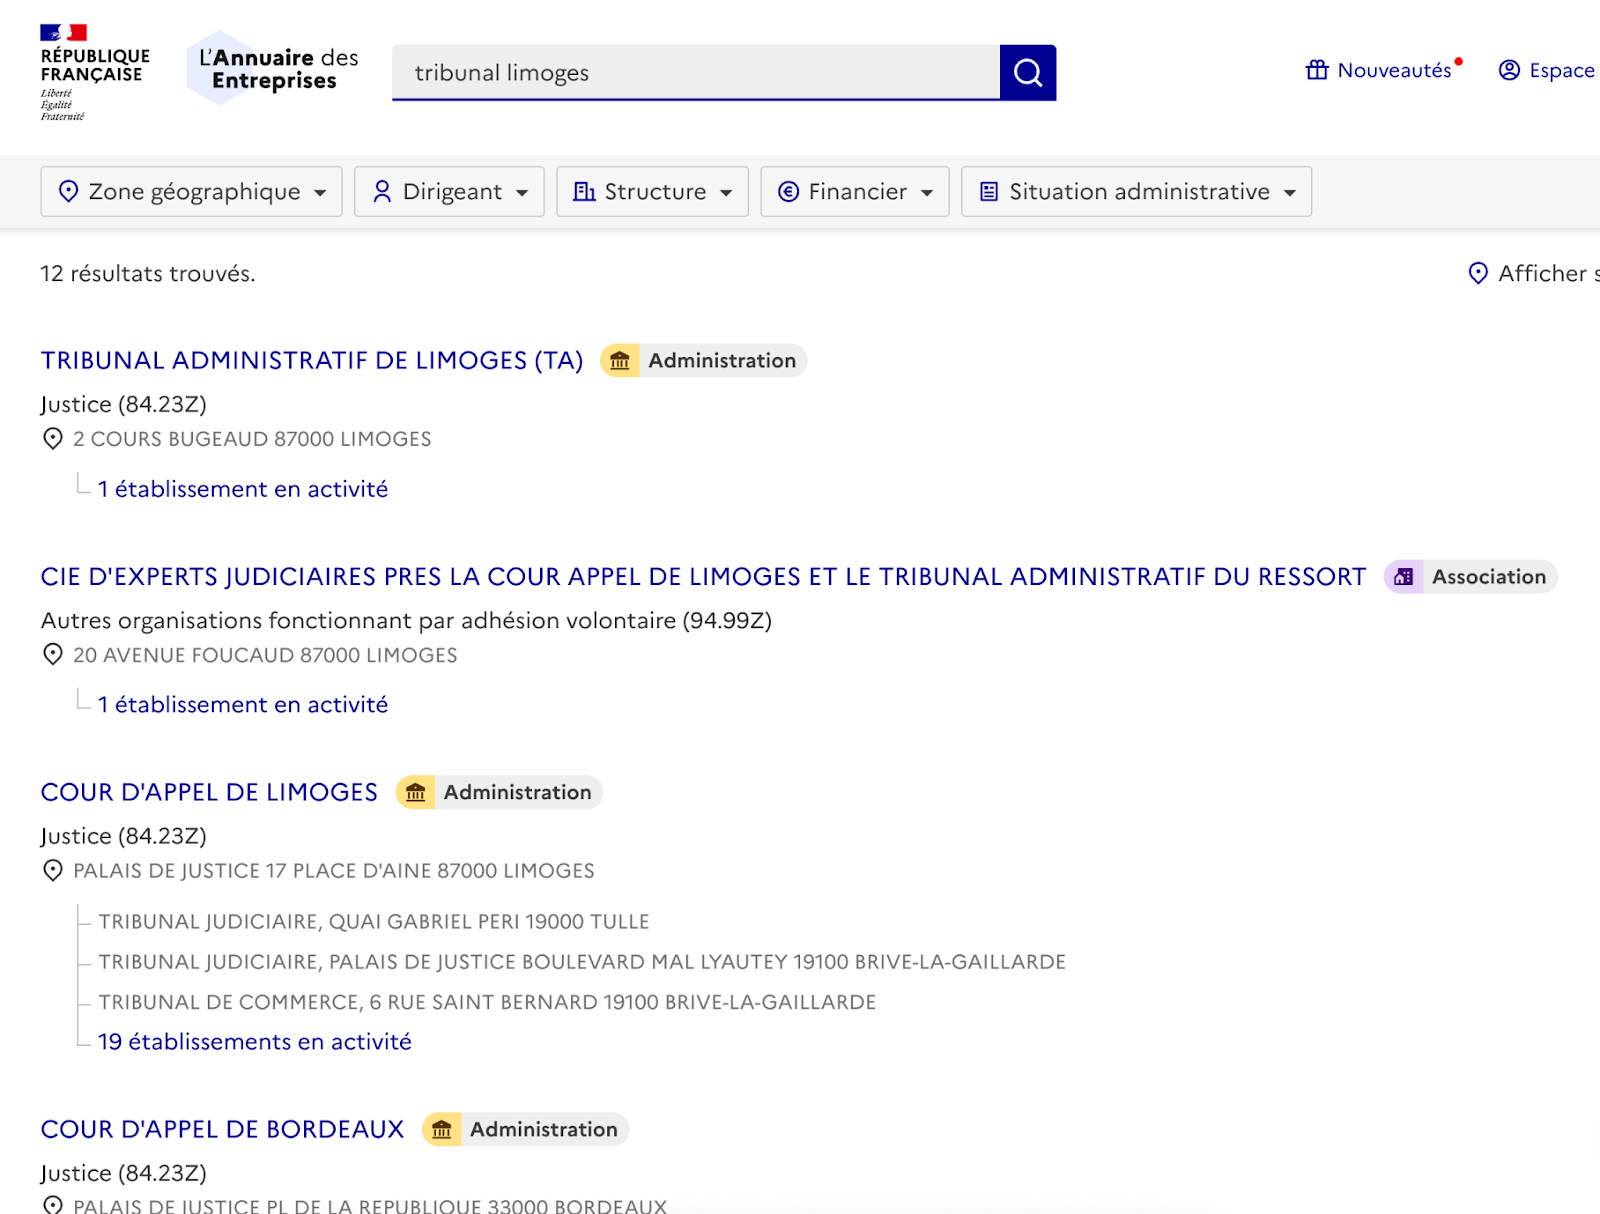Click the République Française logo
1600x1214 pixels.
[94, 72]
